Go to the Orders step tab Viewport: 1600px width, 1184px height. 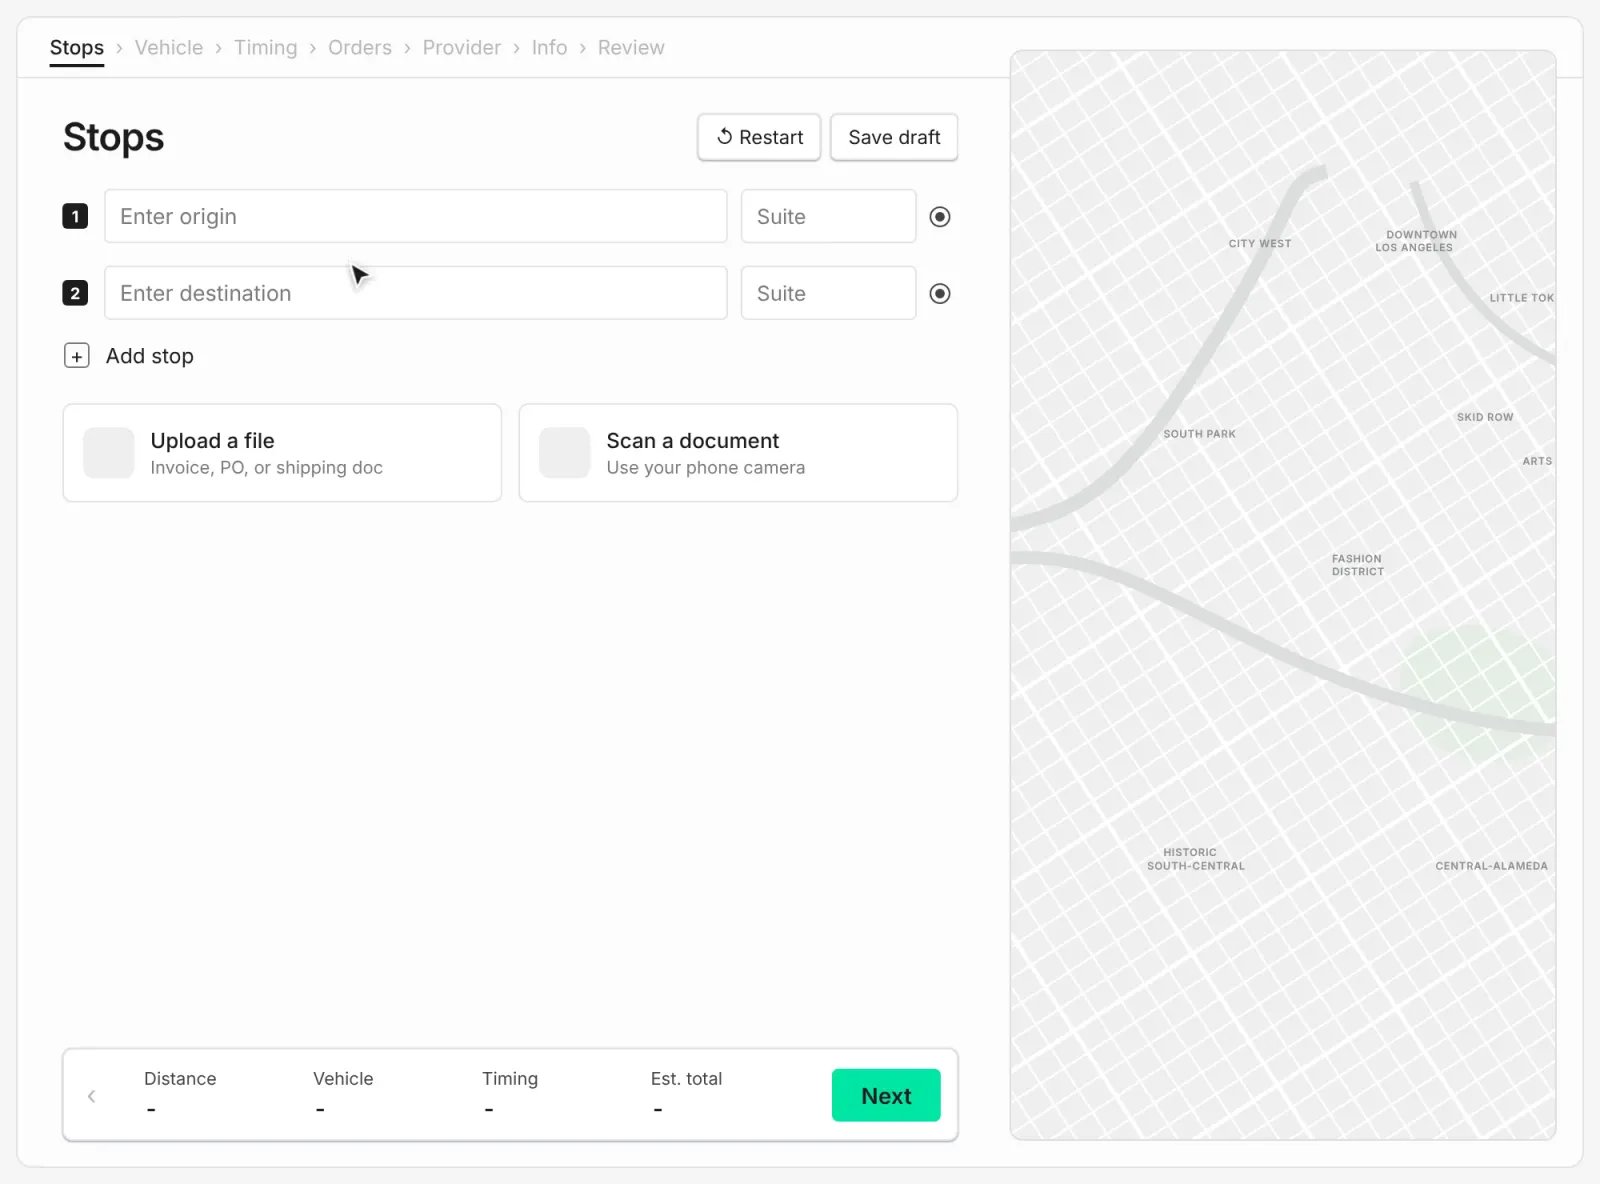point(360,48)
